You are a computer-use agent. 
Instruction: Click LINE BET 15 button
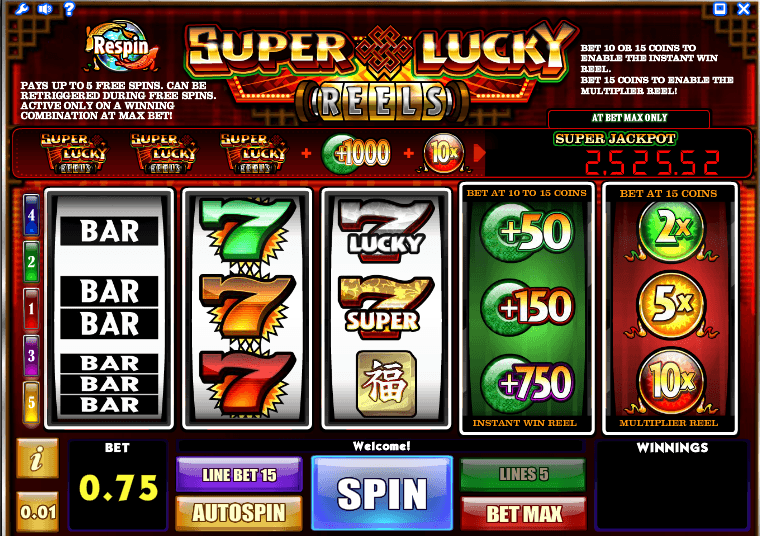(239, 474)
